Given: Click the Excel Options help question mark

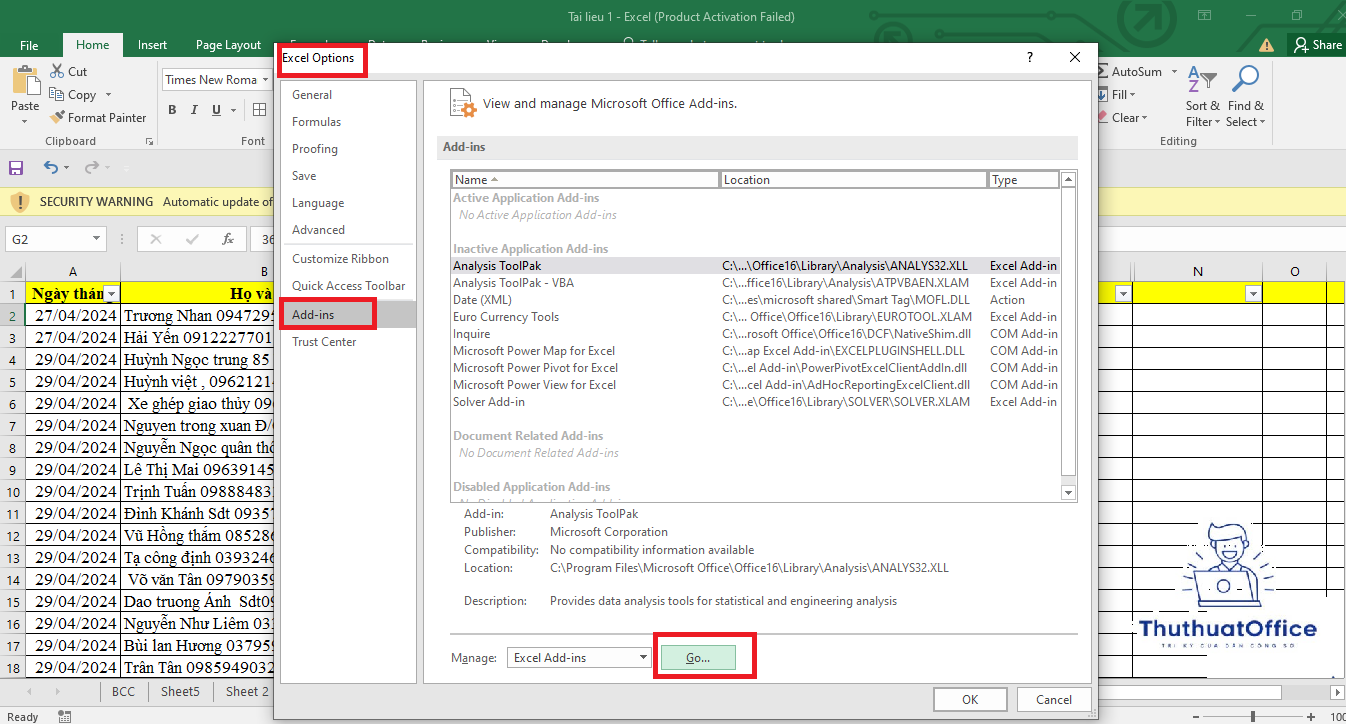Looking at the screenshot, I should pos(1030,58).
